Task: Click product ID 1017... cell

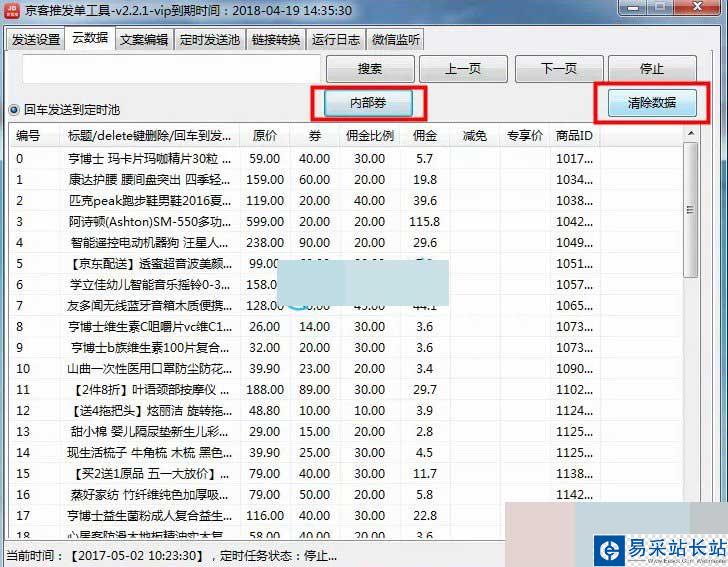Action: click(x=574, y=159)
